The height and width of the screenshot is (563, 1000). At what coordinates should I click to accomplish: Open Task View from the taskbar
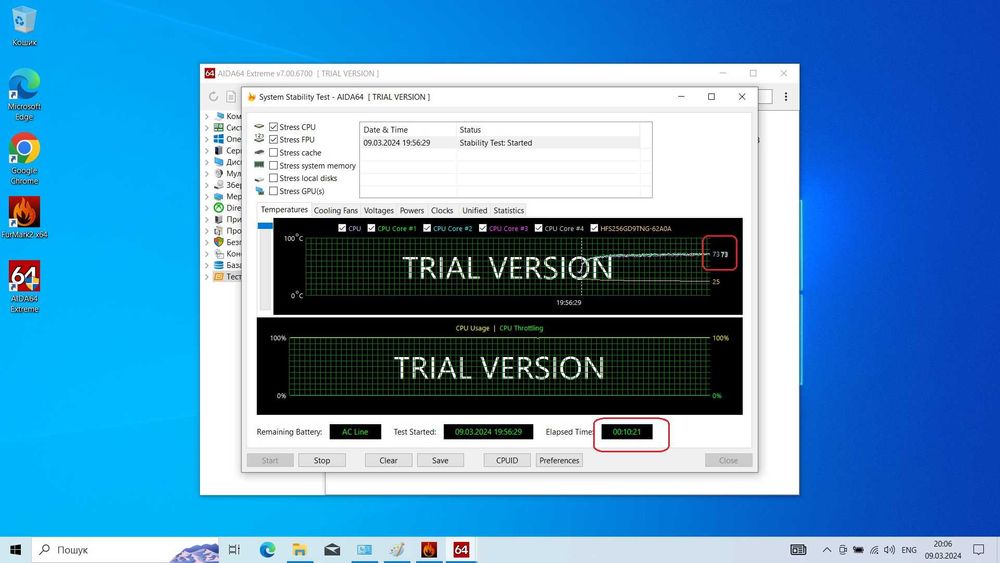point(234,550)
